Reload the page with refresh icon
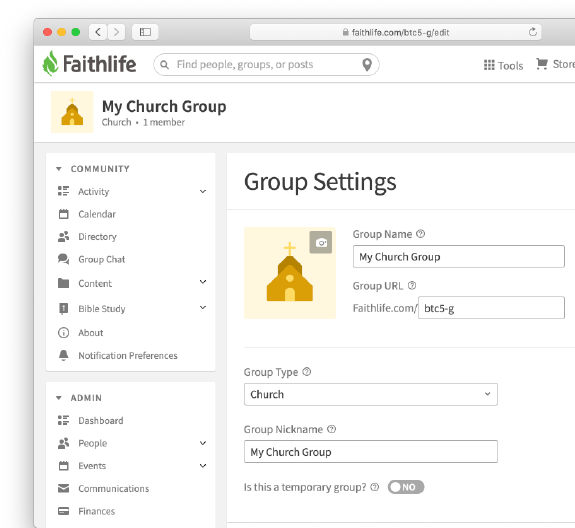Screen dimensions: 575x528 coord(533,32)
